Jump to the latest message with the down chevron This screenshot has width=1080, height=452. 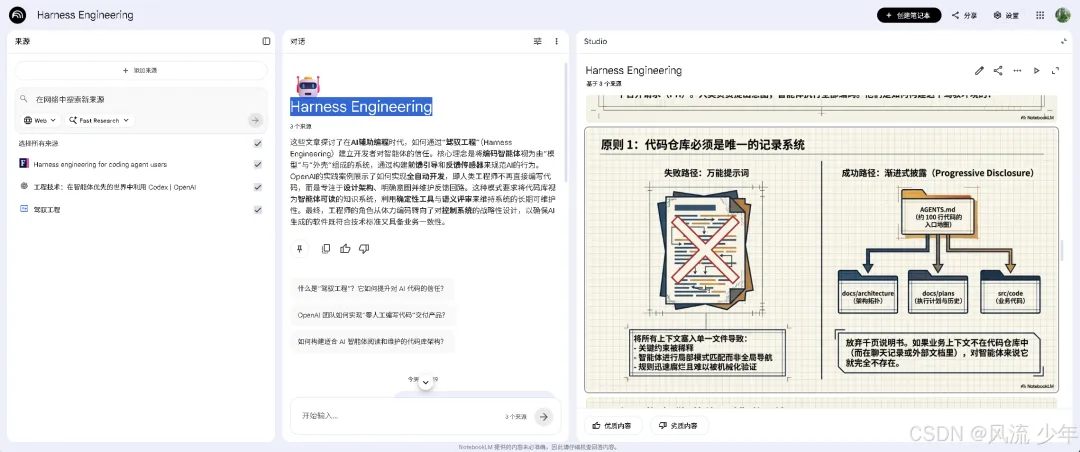click(x=426, y=382)
